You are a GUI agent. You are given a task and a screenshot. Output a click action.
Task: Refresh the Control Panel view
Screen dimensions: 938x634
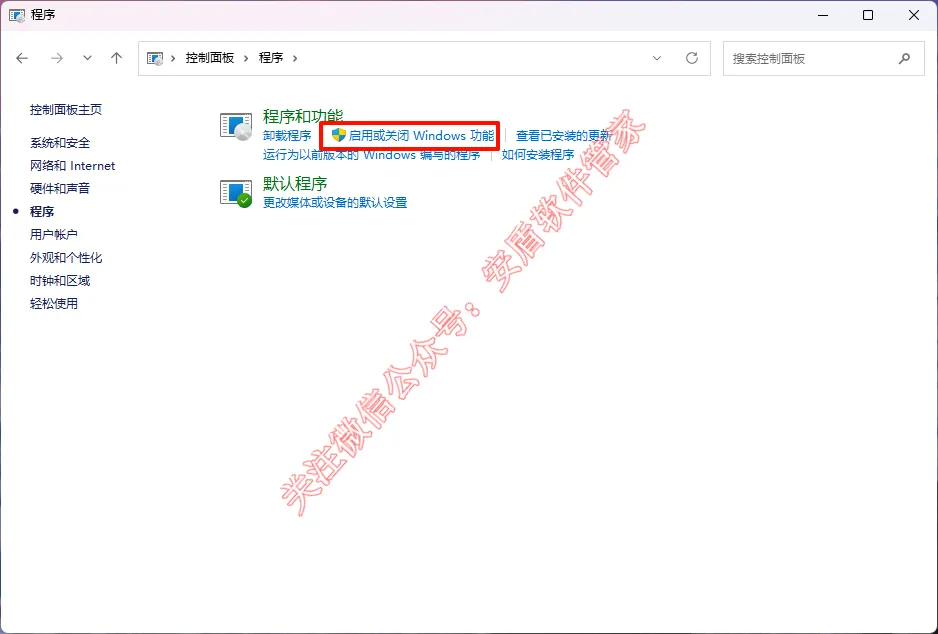(x=692, y=58)
